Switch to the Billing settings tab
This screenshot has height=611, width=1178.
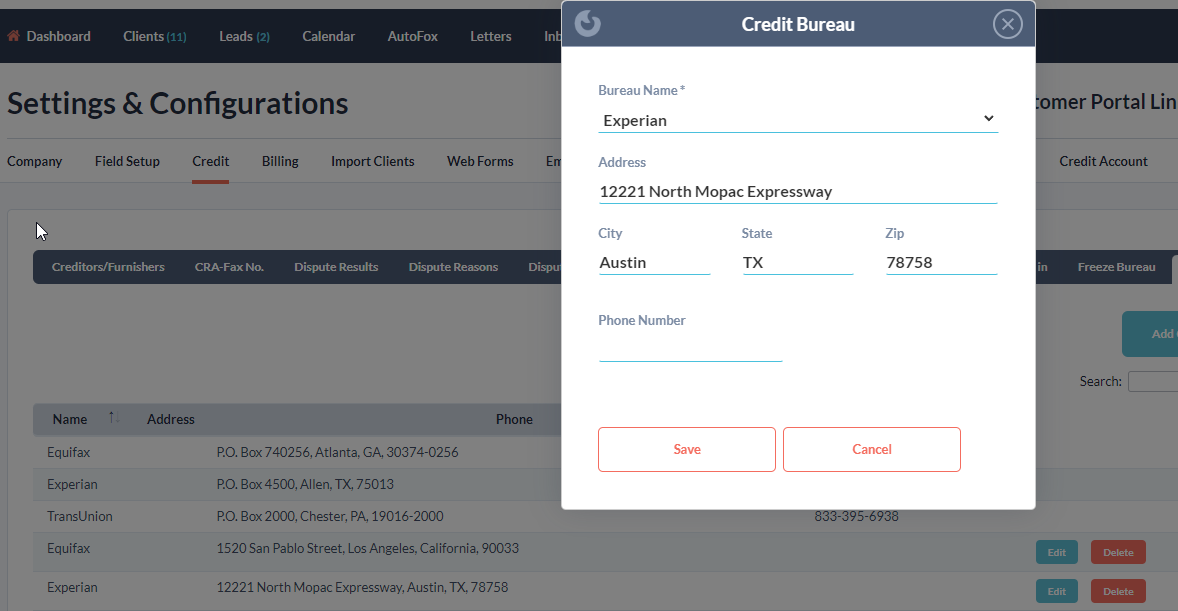(x=280, y=161)
